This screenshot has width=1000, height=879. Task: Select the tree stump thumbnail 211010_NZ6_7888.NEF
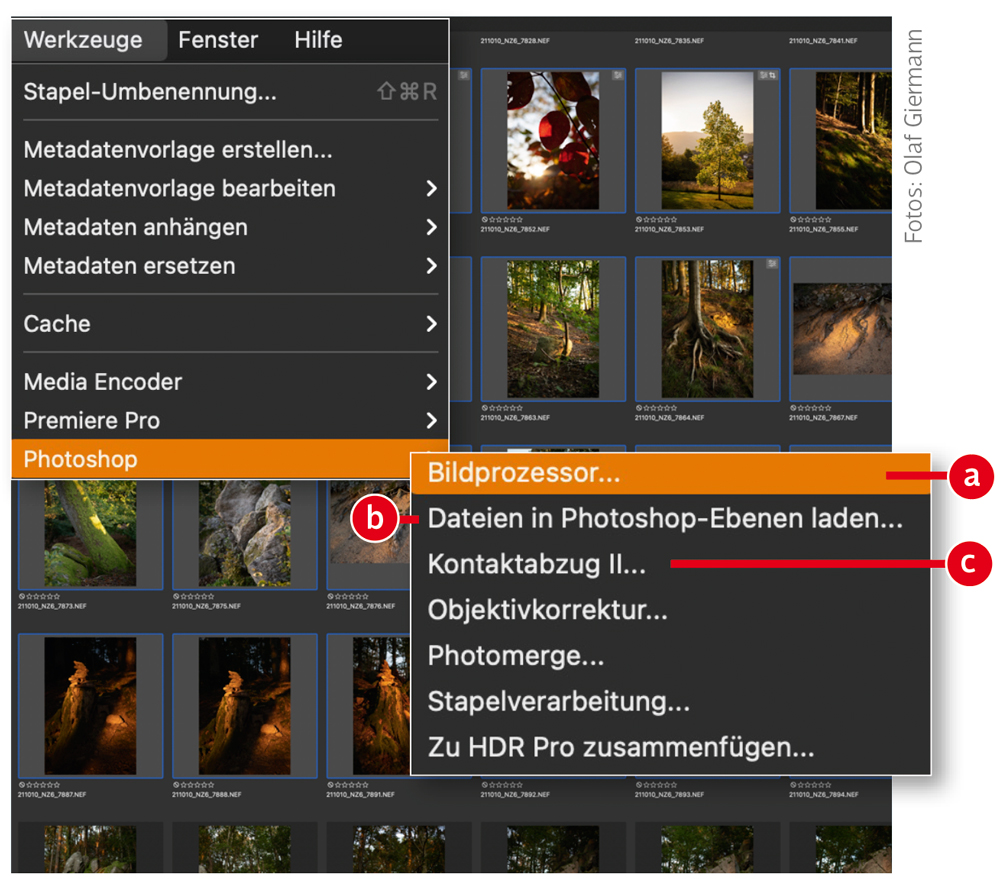click(245, 705)
